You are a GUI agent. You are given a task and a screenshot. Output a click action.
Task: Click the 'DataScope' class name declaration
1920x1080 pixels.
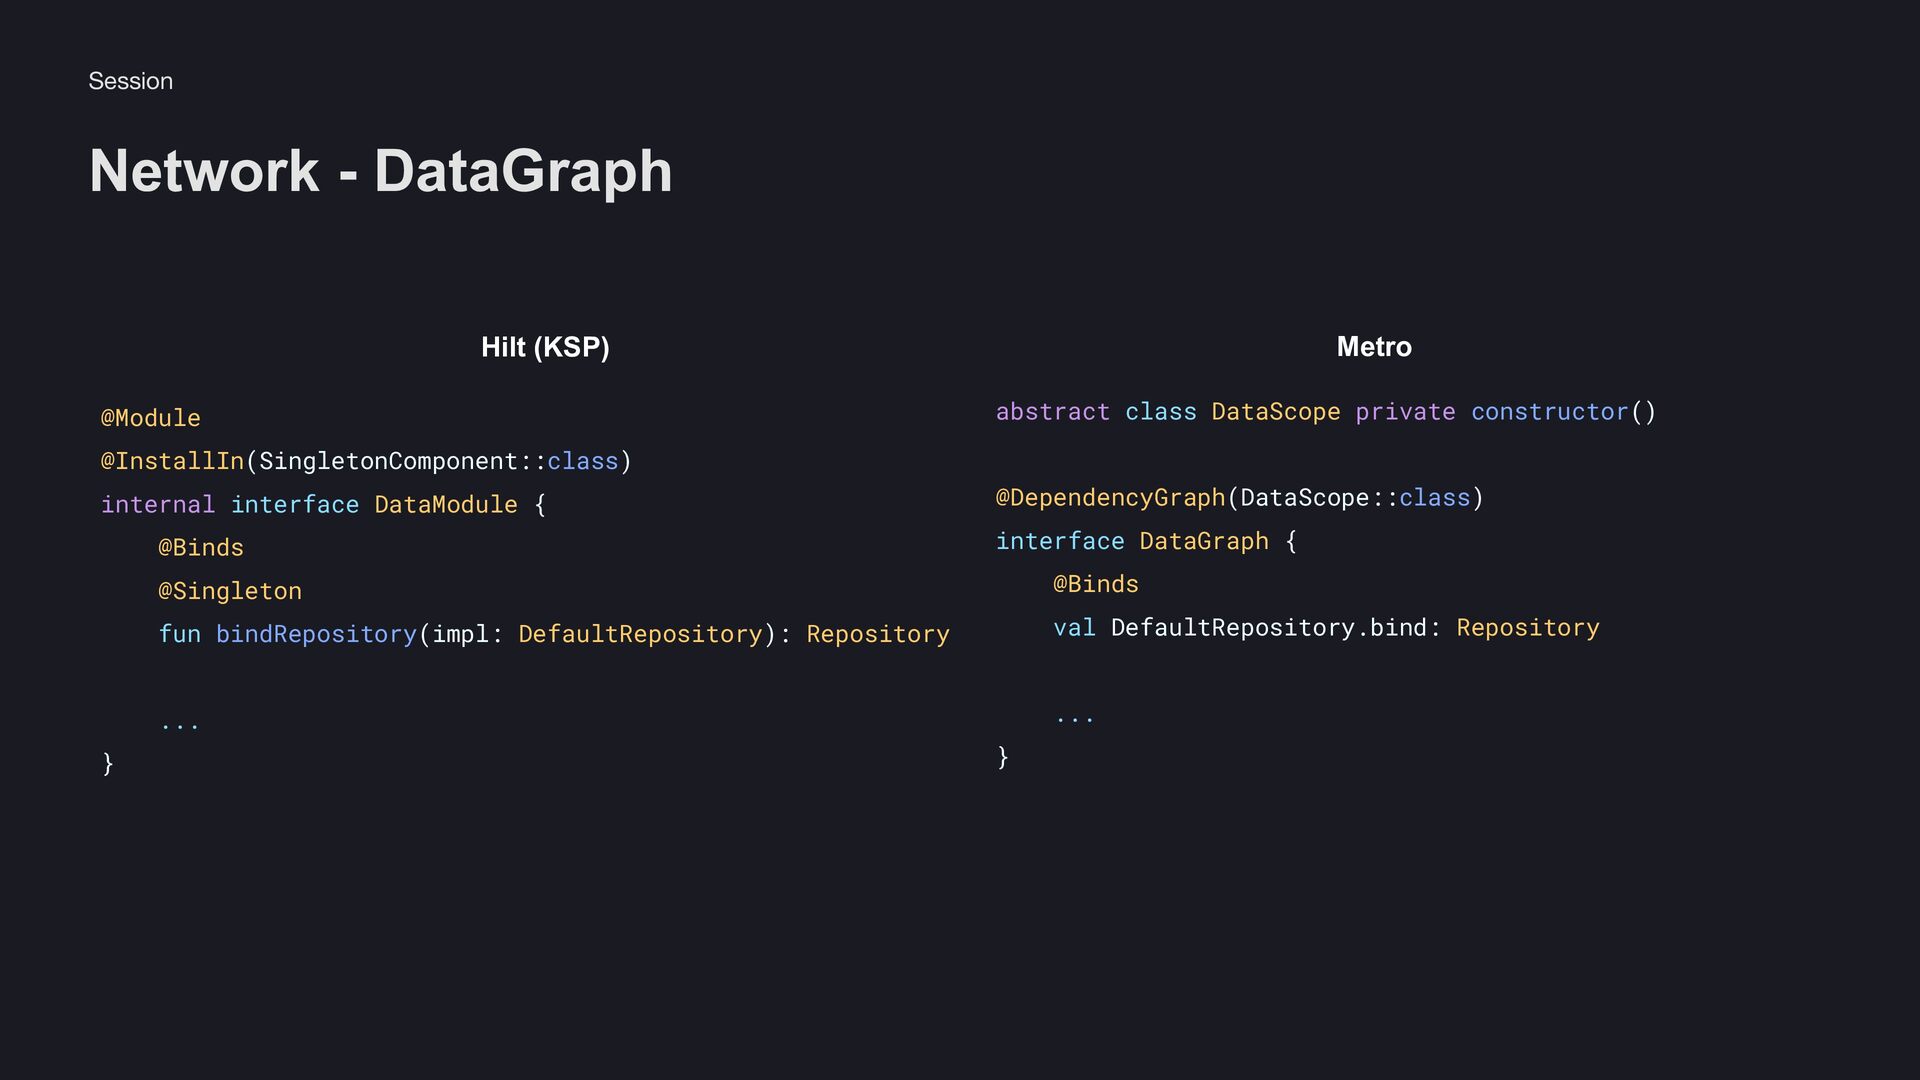tap(1275, 412)
